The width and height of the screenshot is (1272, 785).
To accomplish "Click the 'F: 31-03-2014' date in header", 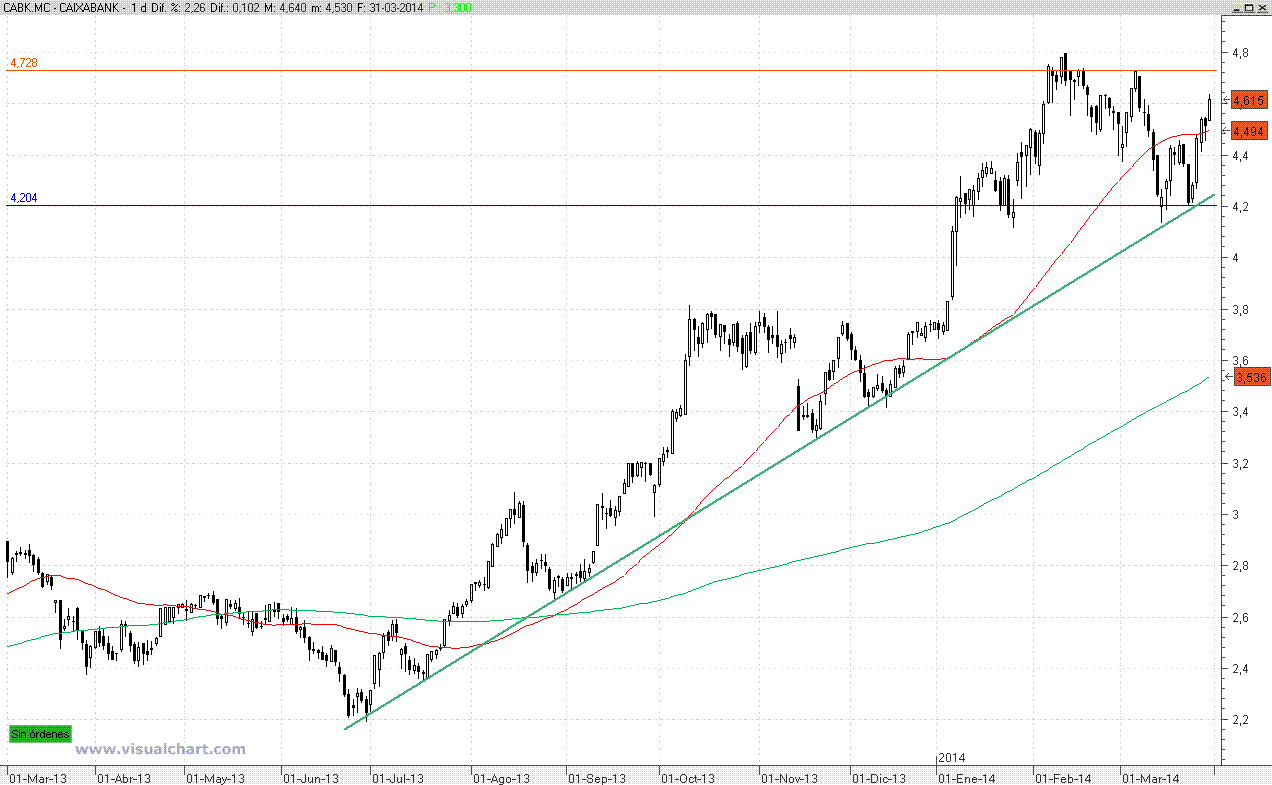I will click(x=390, y=8).
